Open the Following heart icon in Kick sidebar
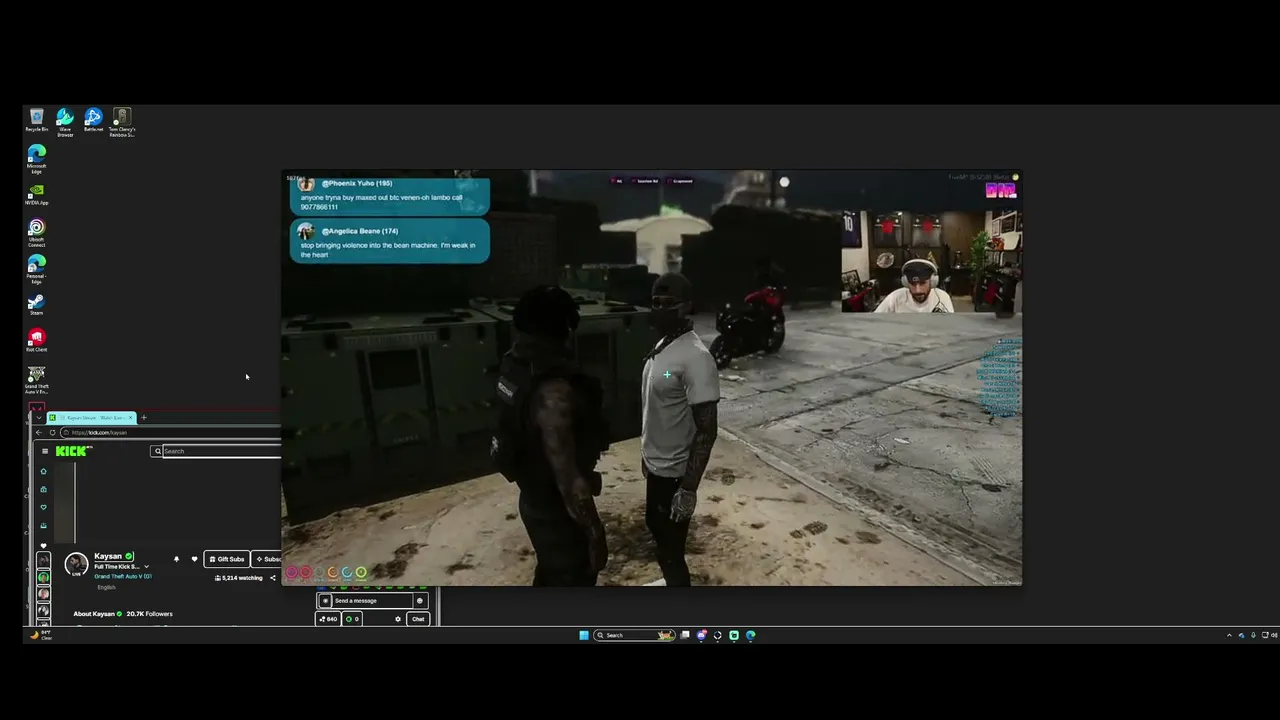The image size is (1280, 720). coord(43,507)
